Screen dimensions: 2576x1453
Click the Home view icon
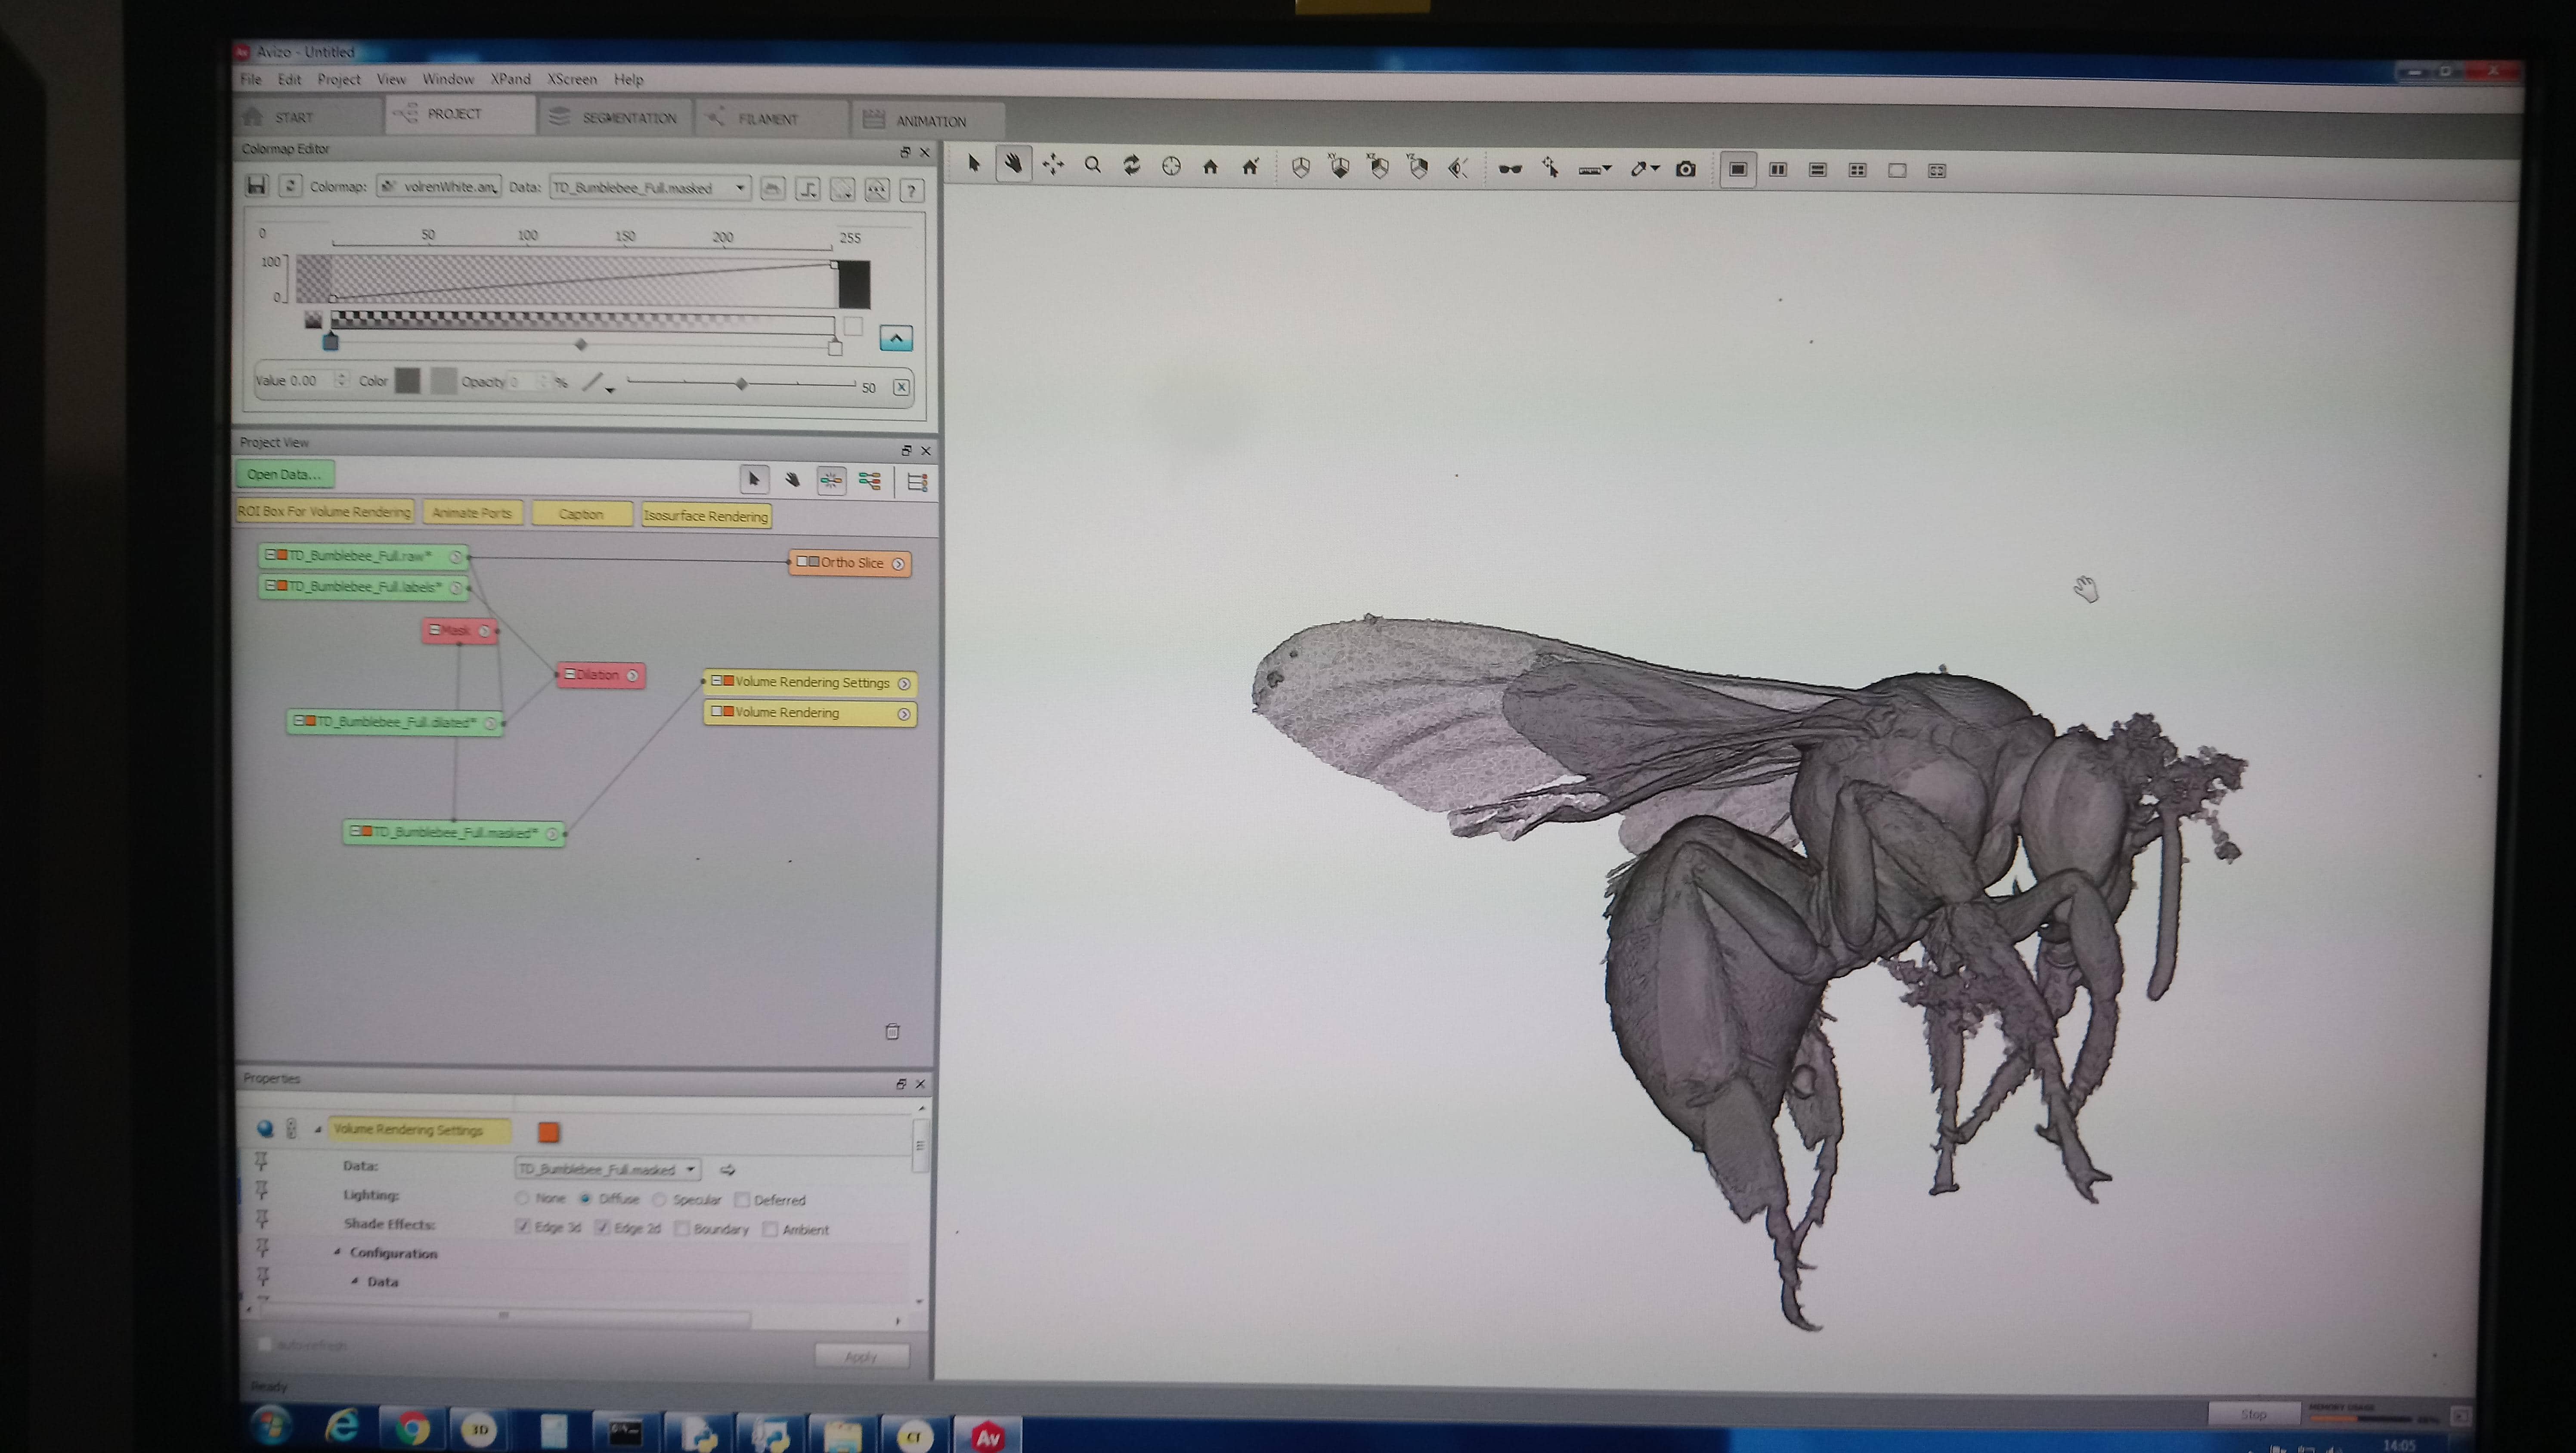pos(1210,167)
